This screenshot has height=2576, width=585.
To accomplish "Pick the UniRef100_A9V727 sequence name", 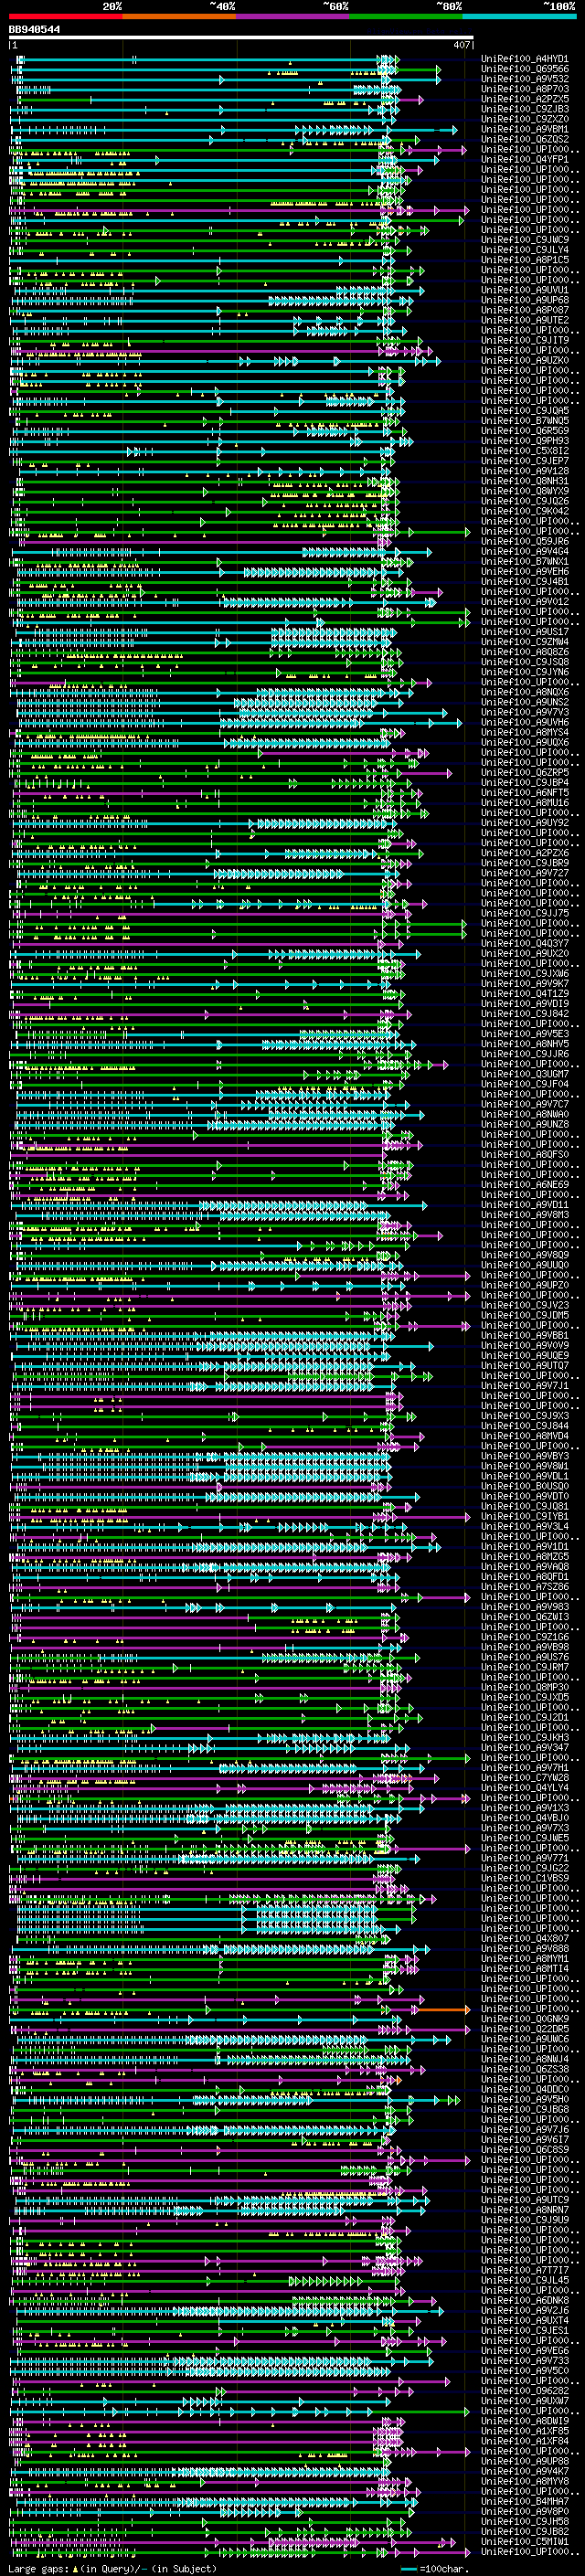I will [524, 873].
